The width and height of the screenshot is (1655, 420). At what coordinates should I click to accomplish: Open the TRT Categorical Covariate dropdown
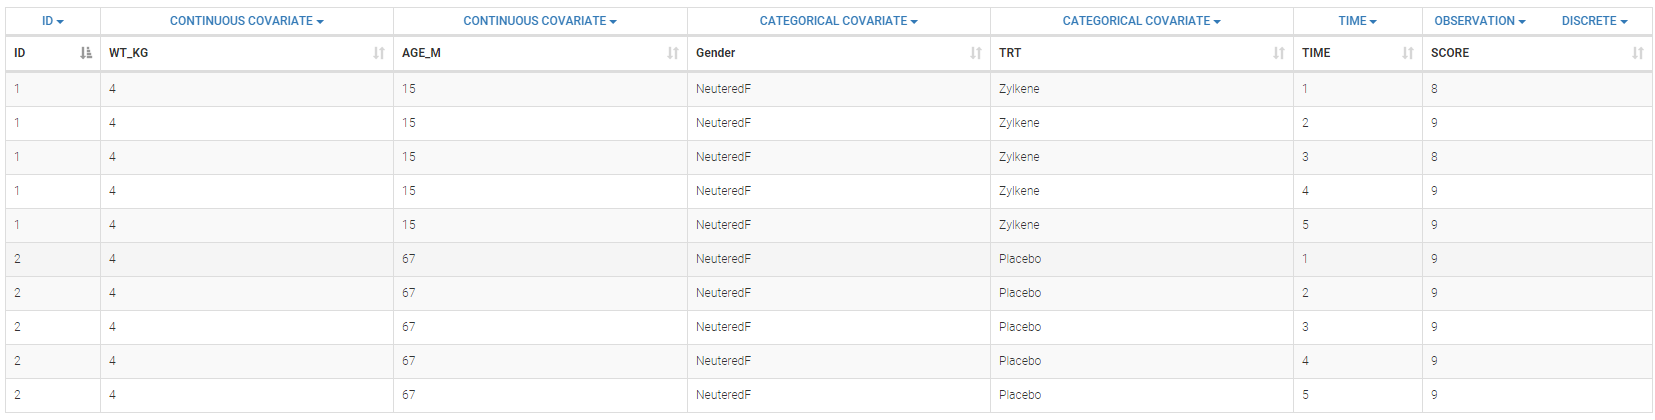(1141, 21)
